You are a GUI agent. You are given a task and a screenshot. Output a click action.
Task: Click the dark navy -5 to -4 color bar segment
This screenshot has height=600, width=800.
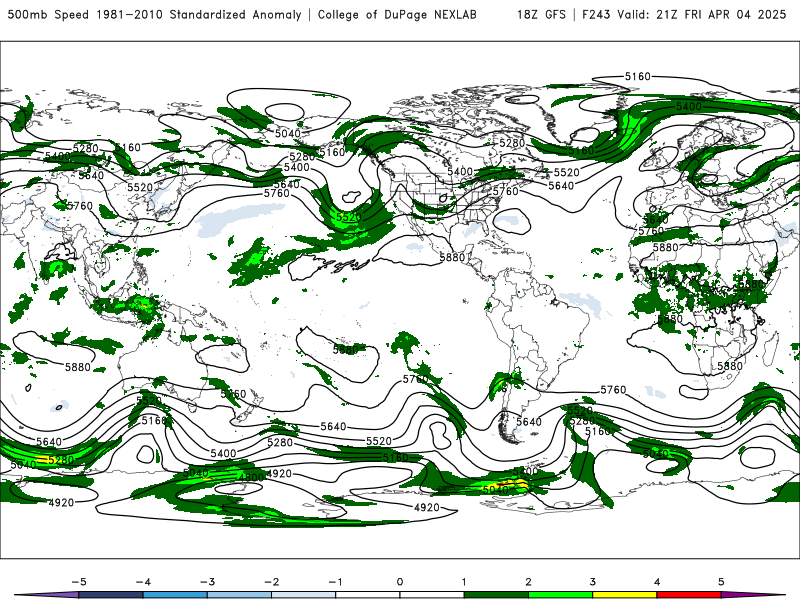tap(111, 595)
